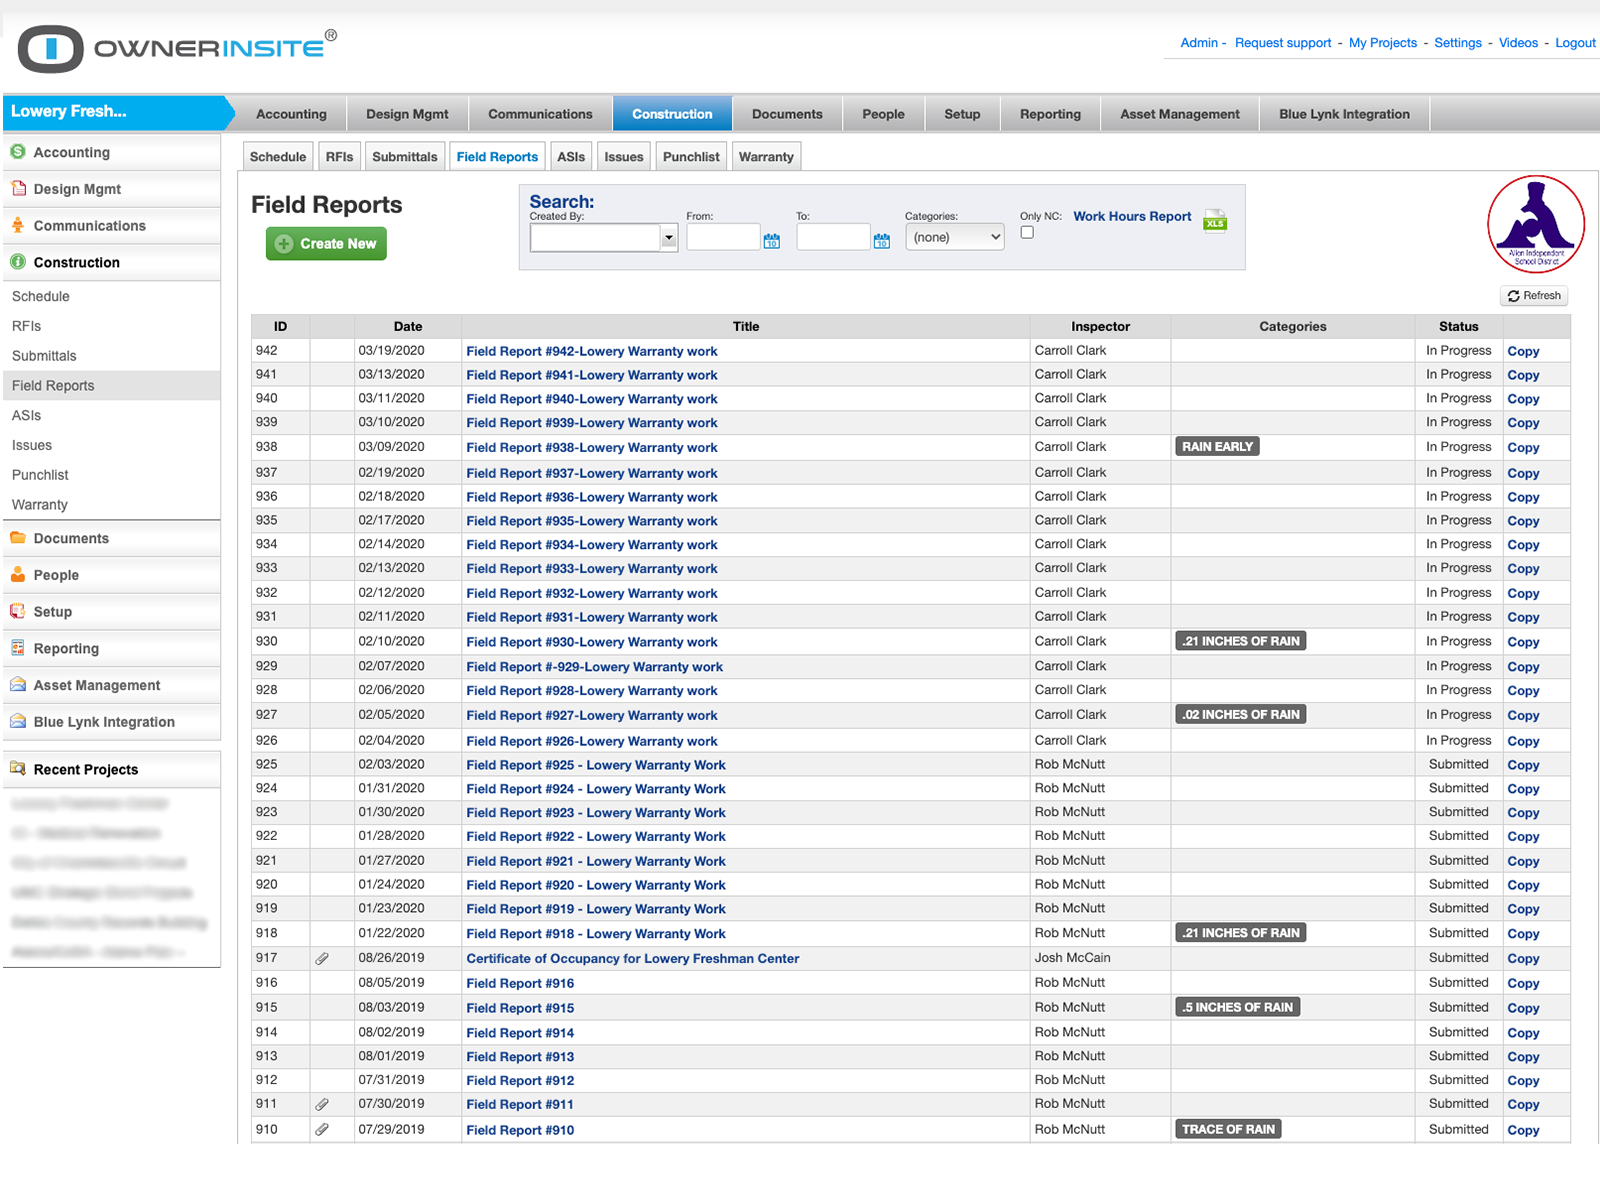Click the Documents folder icon in the sidebar

click(x=18, y=538)
